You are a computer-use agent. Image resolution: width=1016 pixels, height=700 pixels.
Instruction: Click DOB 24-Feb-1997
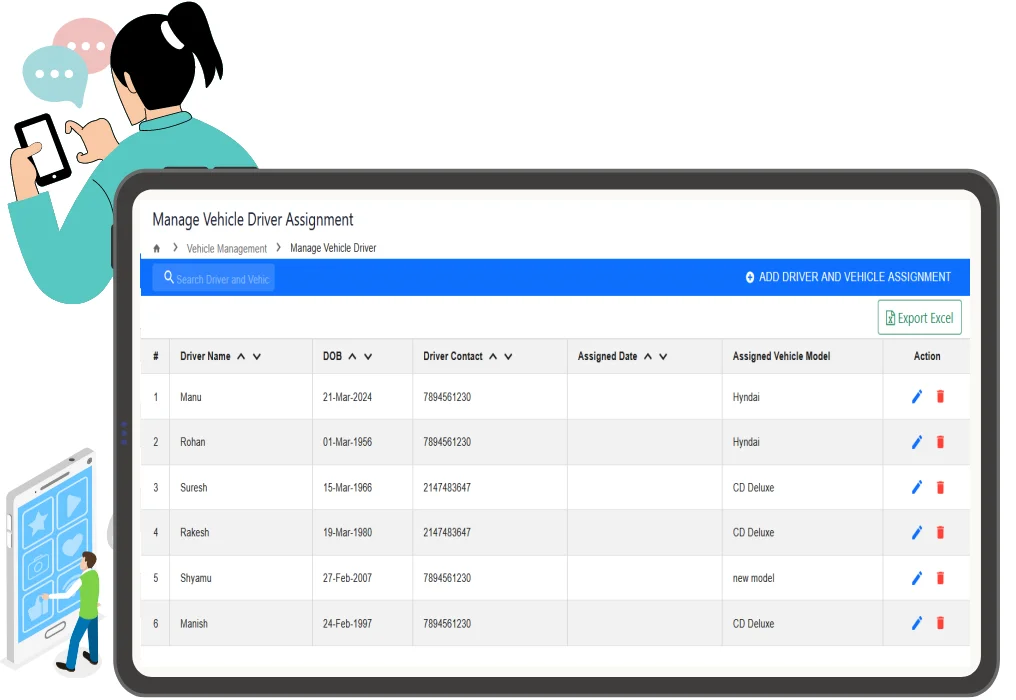[347, 624]
